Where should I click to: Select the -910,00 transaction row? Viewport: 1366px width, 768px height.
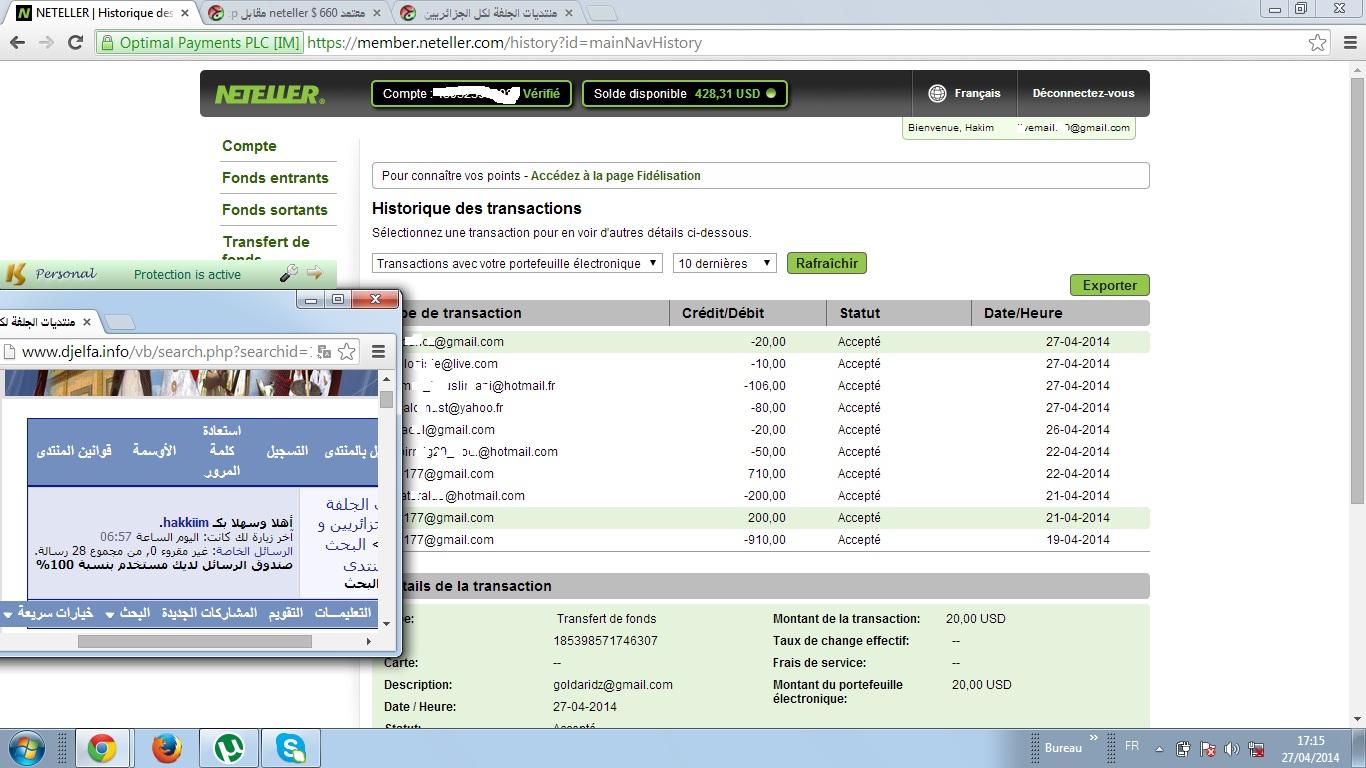pyautogui.click(x=761, y=540)
